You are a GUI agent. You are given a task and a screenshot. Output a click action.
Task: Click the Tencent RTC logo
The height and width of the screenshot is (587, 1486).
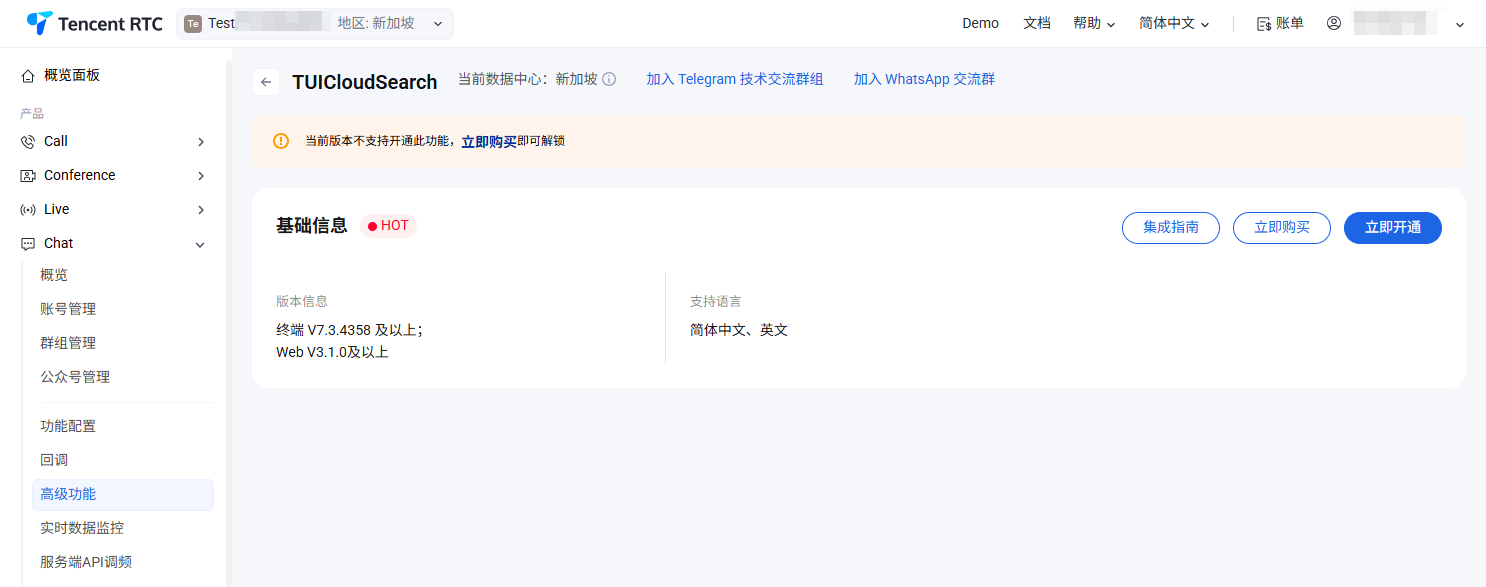point(94,23)
